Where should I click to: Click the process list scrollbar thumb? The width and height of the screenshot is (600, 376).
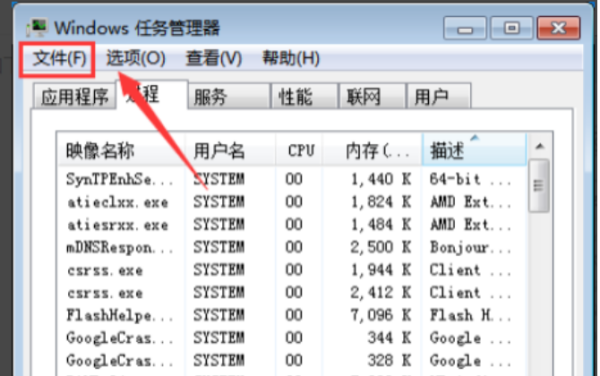pos(539,186)
